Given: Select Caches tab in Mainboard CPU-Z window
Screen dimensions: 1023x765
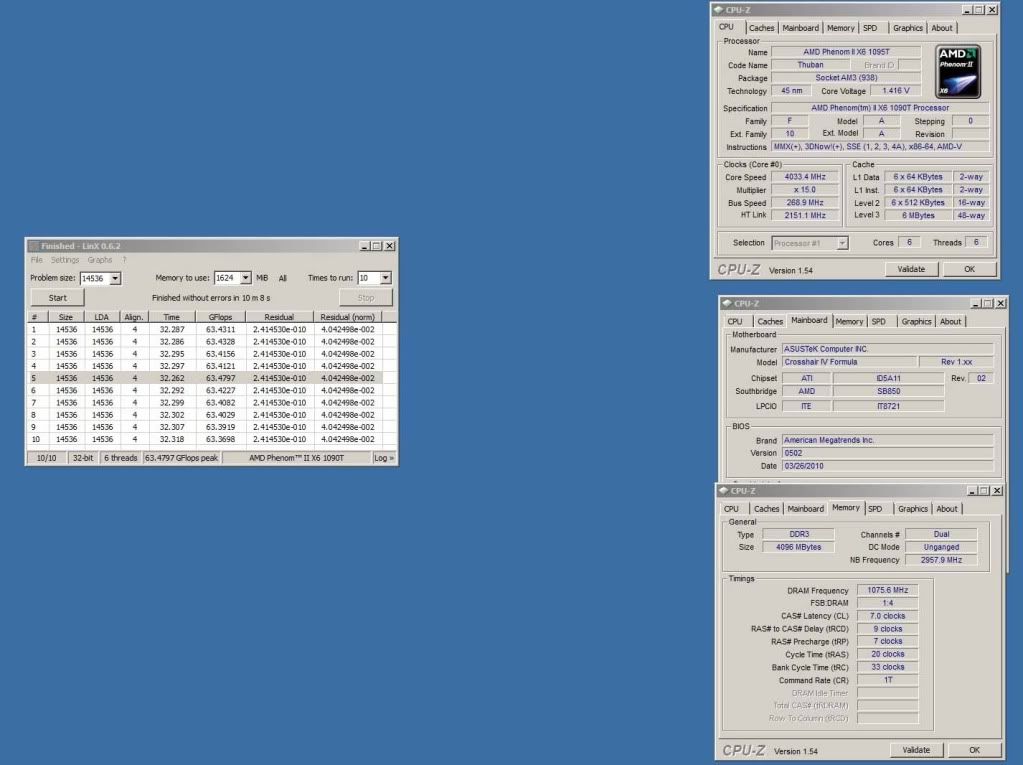Looking at the screenshot, I should tap(770, 322).
